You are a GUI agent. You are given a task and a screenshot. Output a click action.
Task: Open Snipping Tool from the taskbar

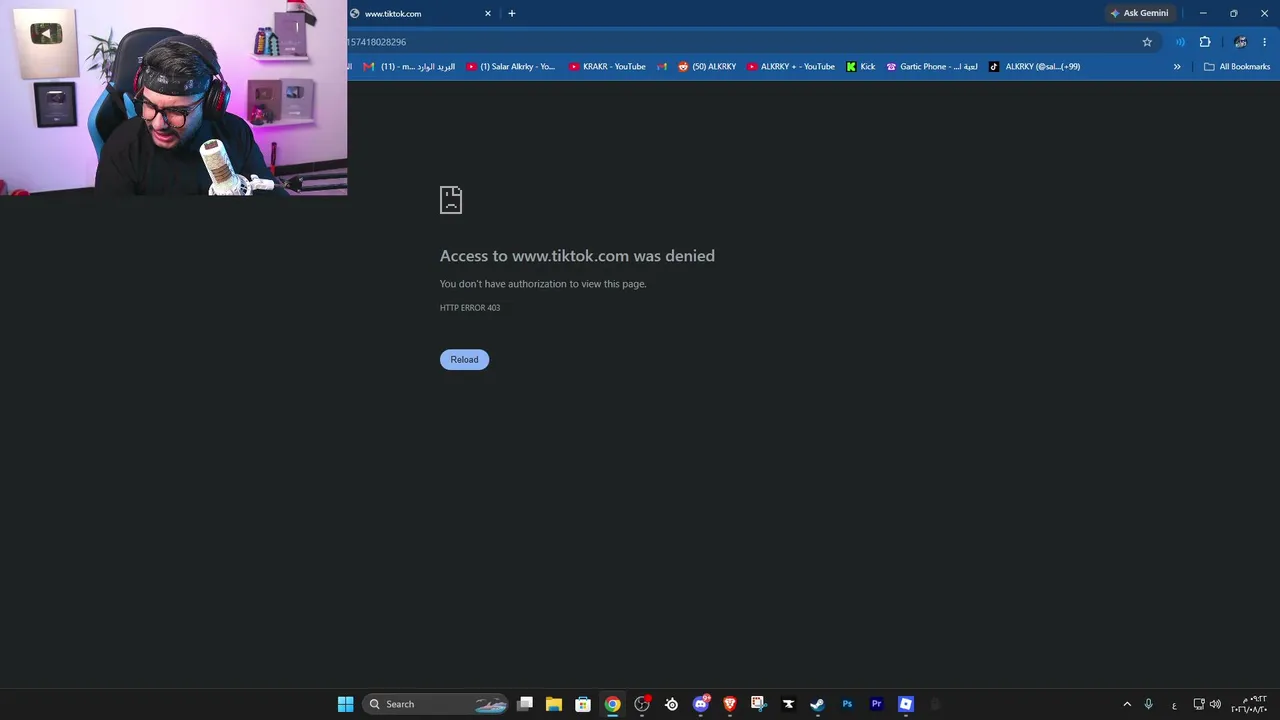pos(759,704)
